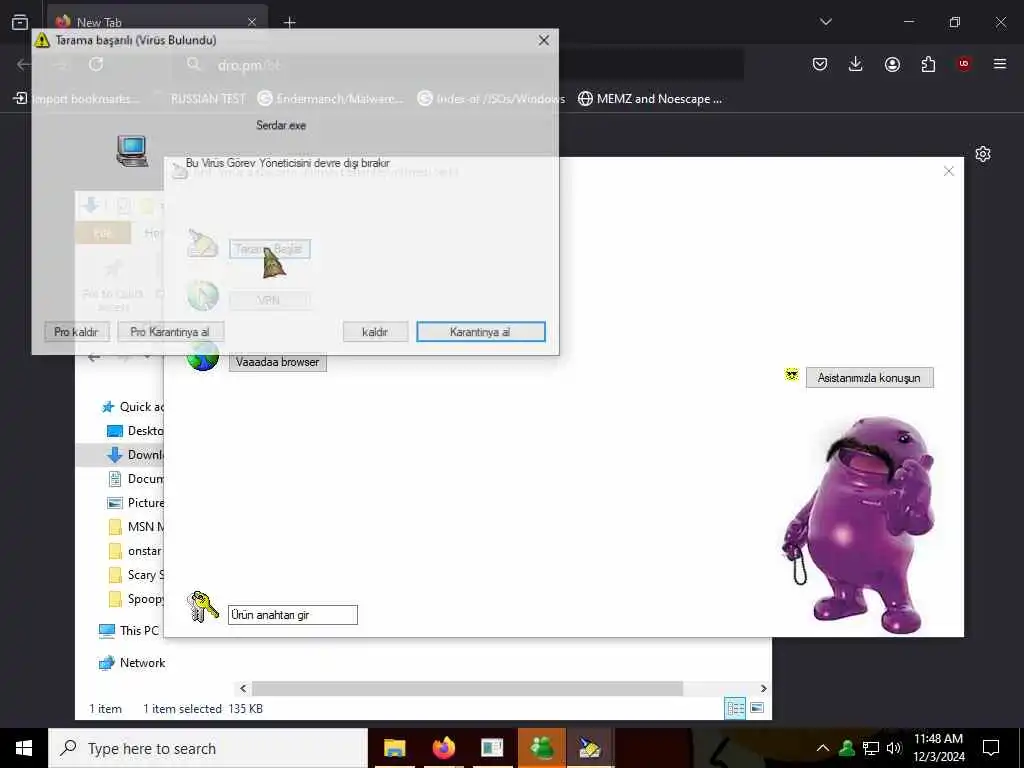Open the Firefox account icon
The width and height of the screenshot is (1024, 768).
(892, 64)
